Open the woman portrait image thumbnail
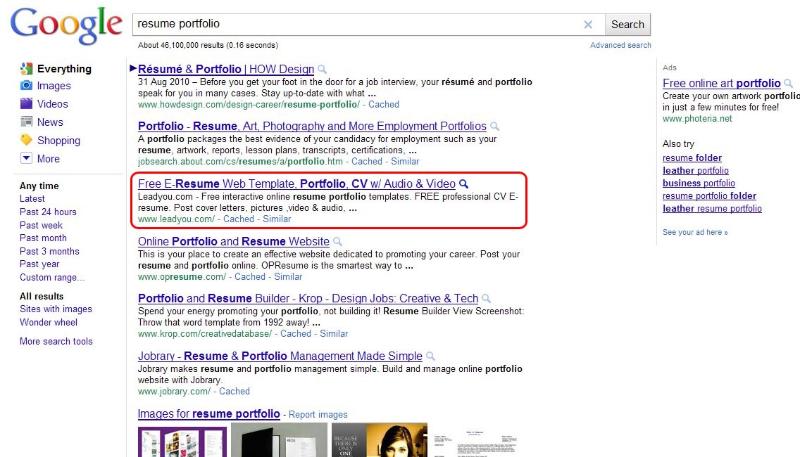 tap(379, 440)
